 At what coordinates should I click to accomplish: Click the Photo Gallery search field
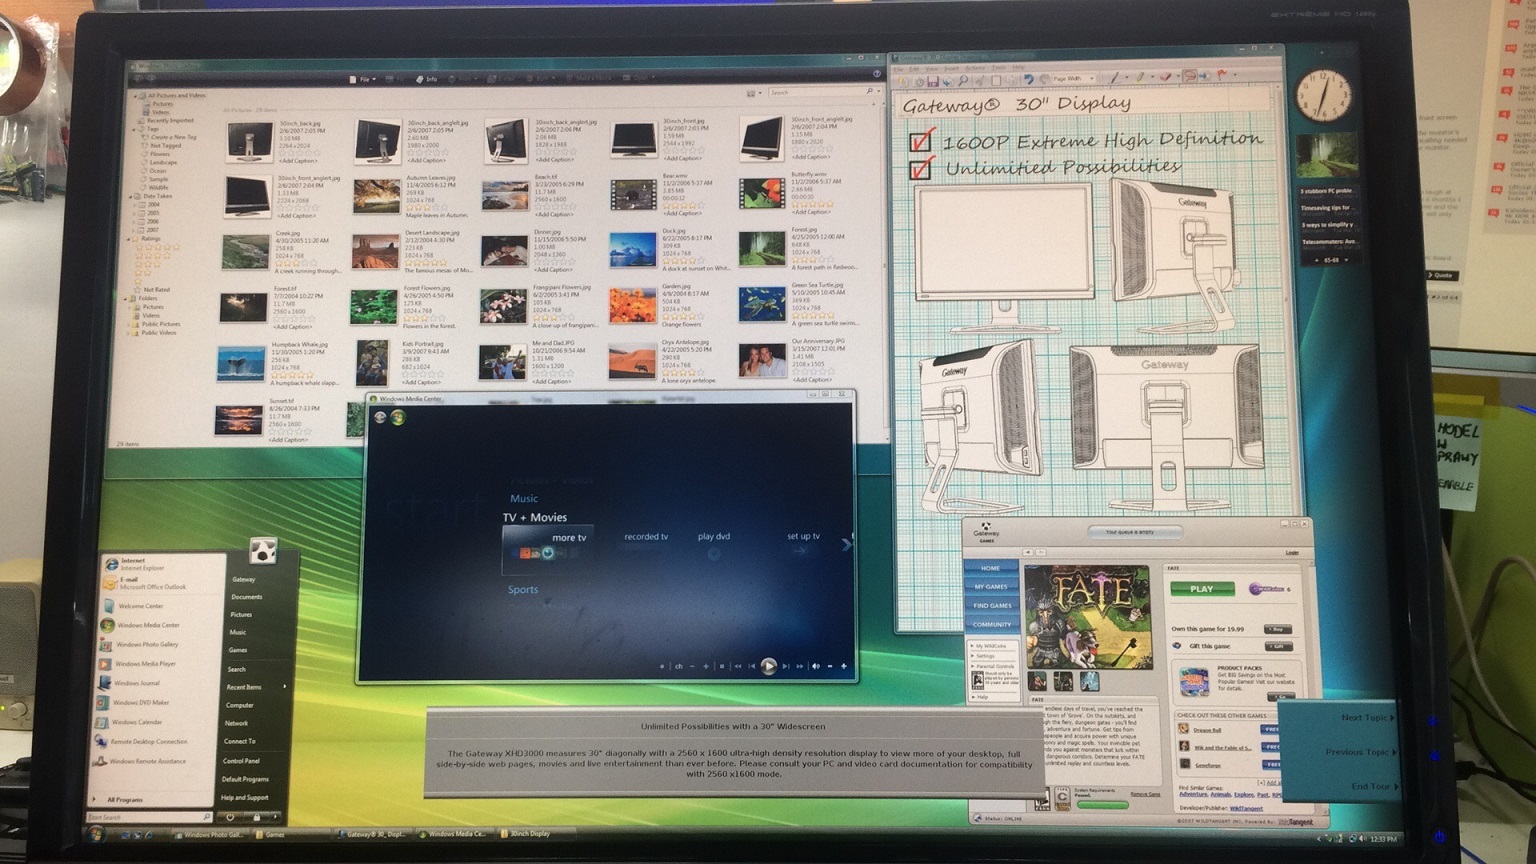click(820, 92)
